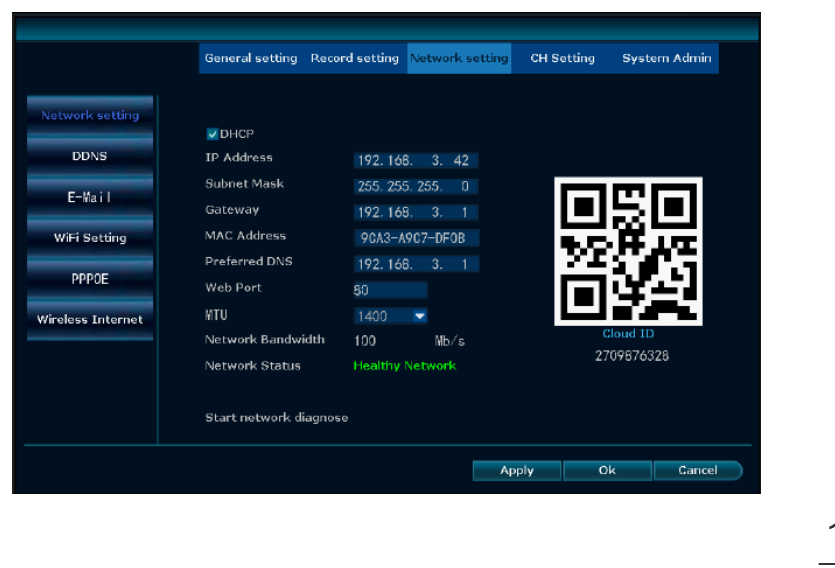
Task: Click the IP Address field
Action: click(x=416, y=160)
